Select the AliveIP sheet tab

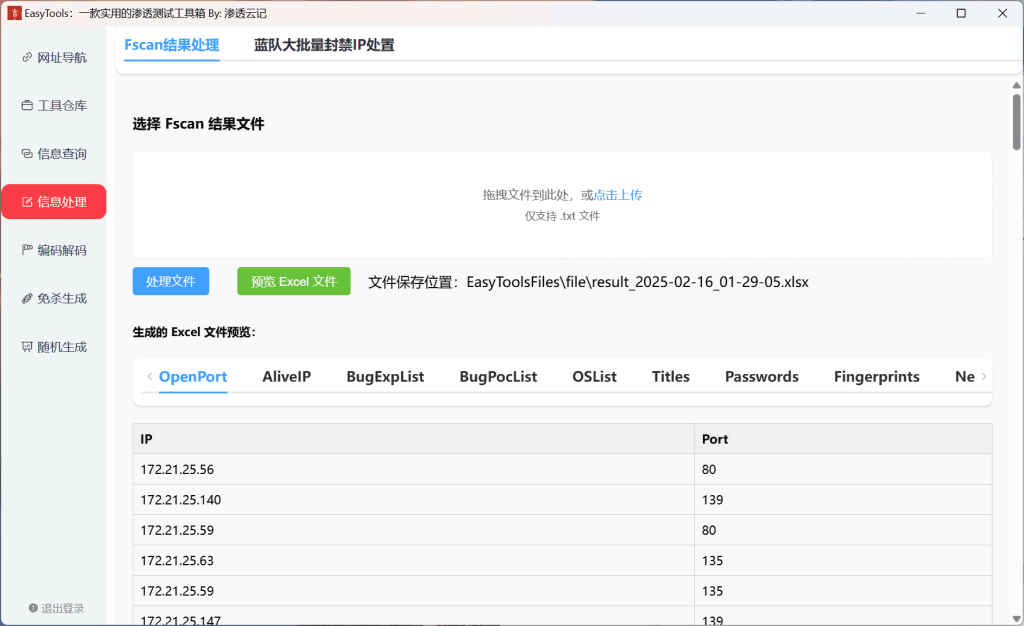tap(287, 377)
